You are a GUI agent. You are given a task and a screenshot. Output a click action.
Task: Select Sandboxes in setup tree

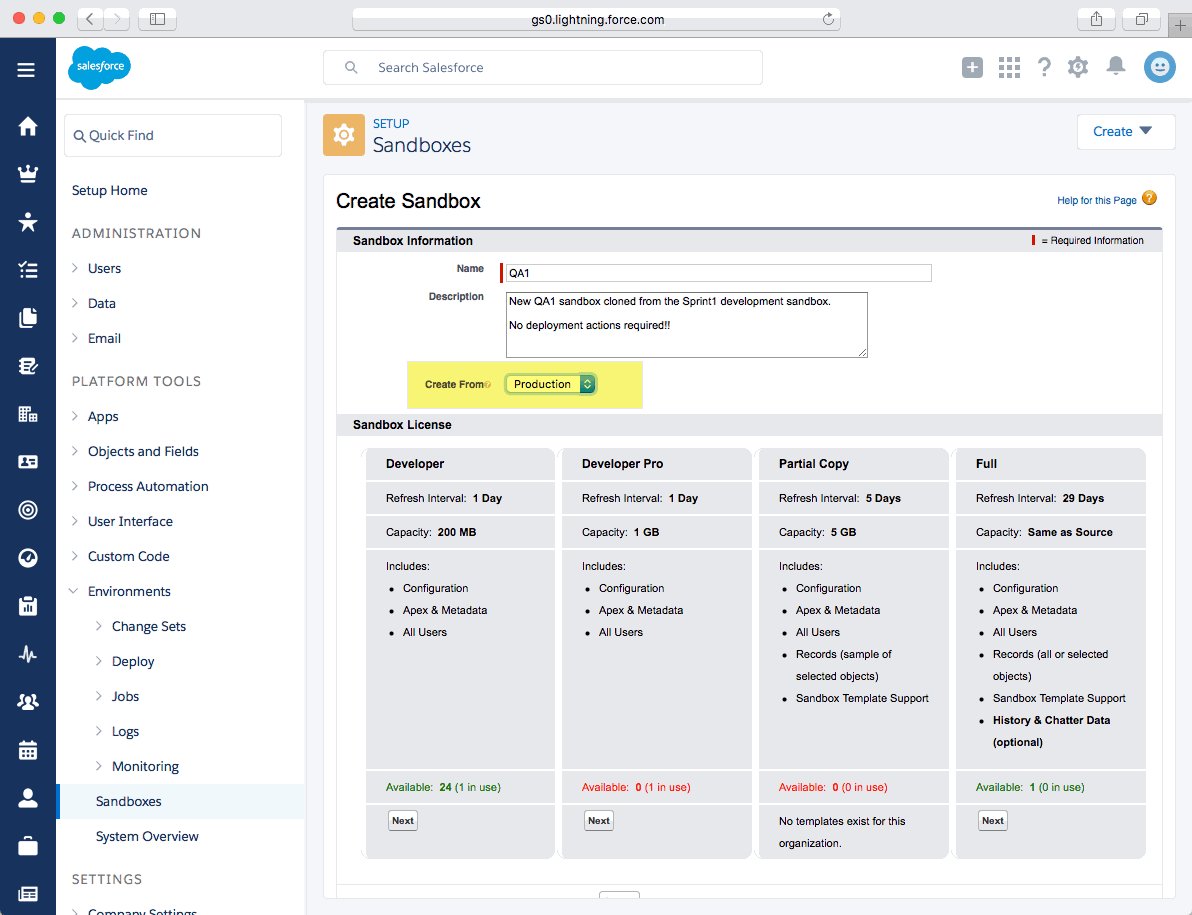(128, 801)
